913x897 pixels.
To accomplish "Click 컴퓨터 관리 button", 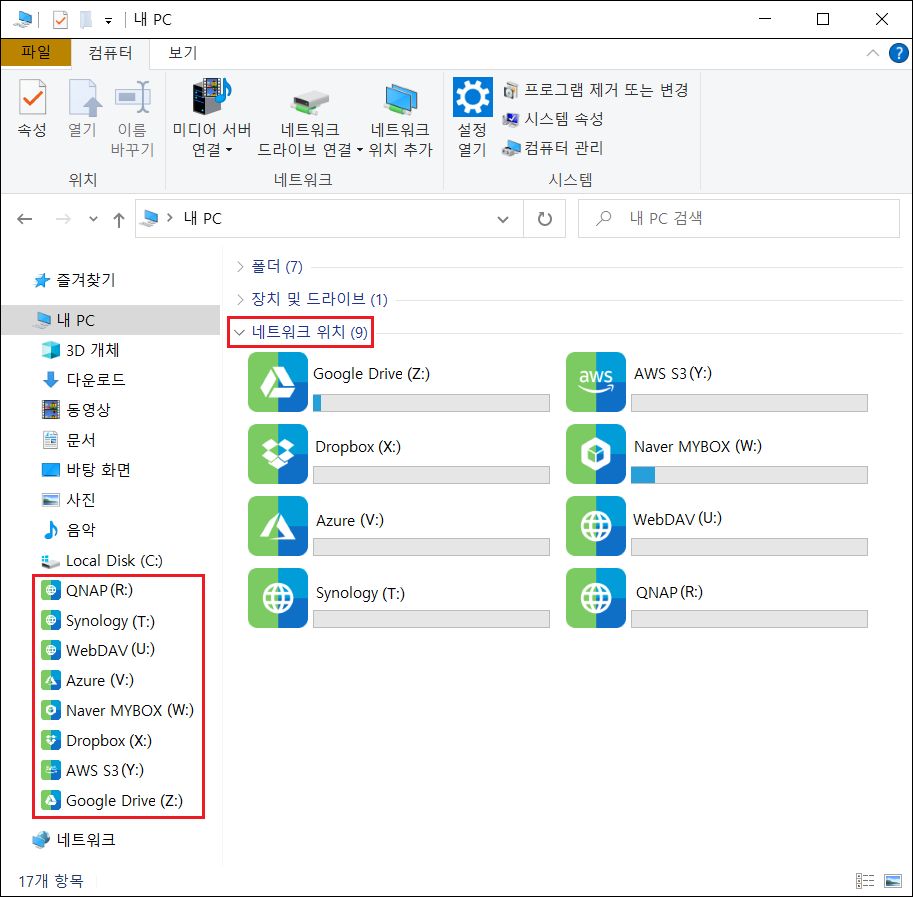I will pyautogui.click(x=553, y=148).
